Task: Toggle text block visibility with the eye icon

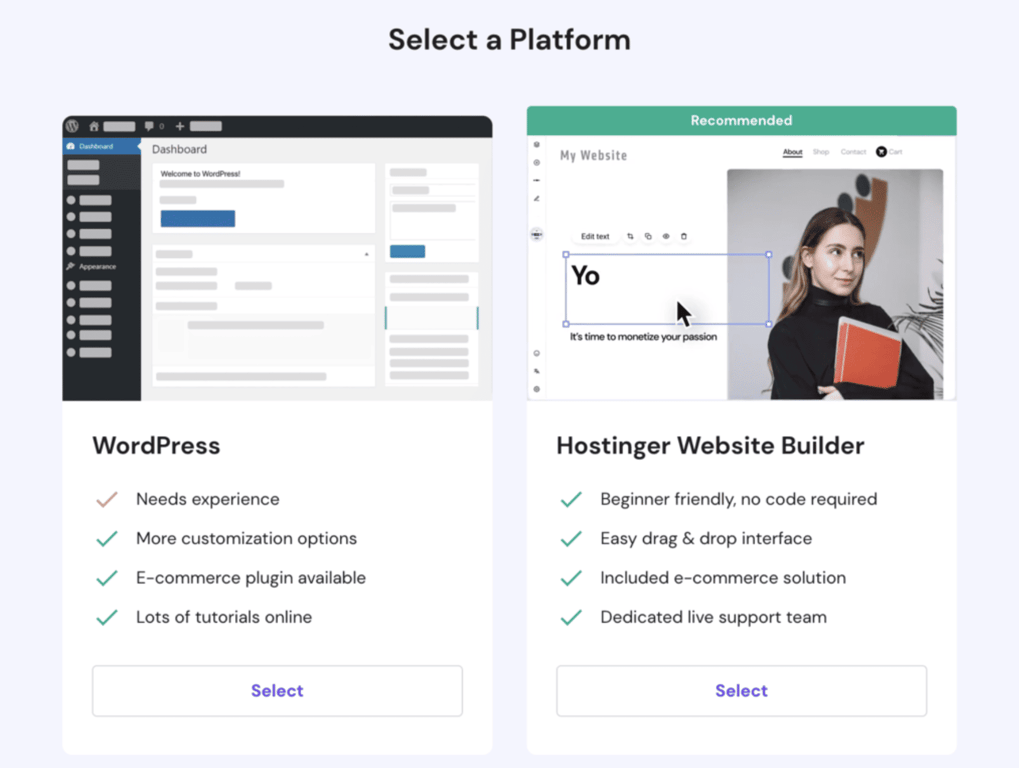Action: click(666, 236)
